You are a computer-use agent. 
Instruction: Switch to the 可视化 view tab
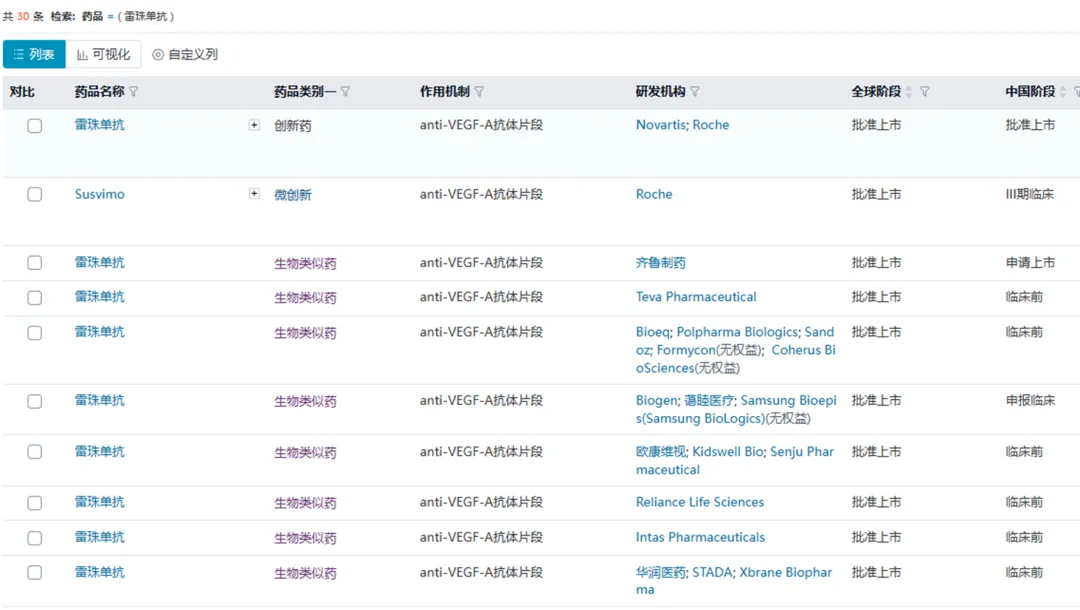[x=104, y=55]
